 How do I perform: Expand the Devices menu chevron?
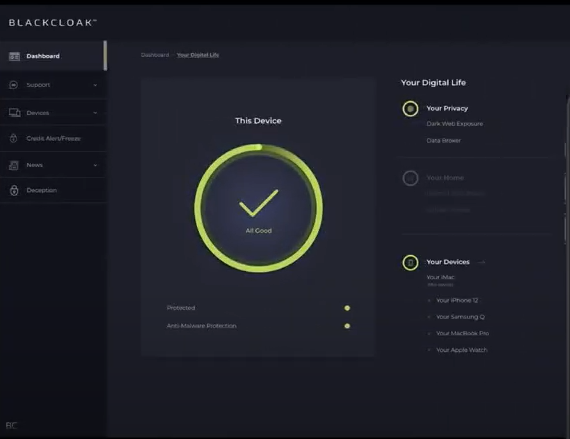tap(95, 113)
